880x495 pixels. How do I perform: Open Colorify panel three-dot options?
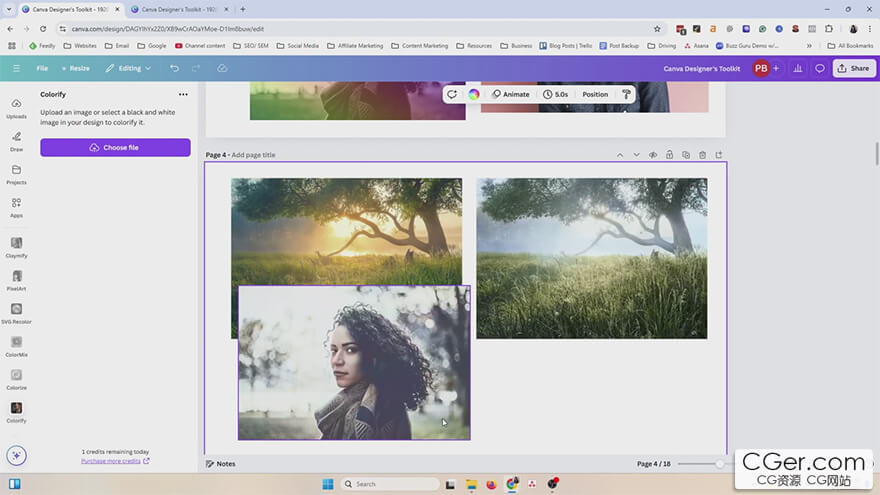click(x=183, y=94)
